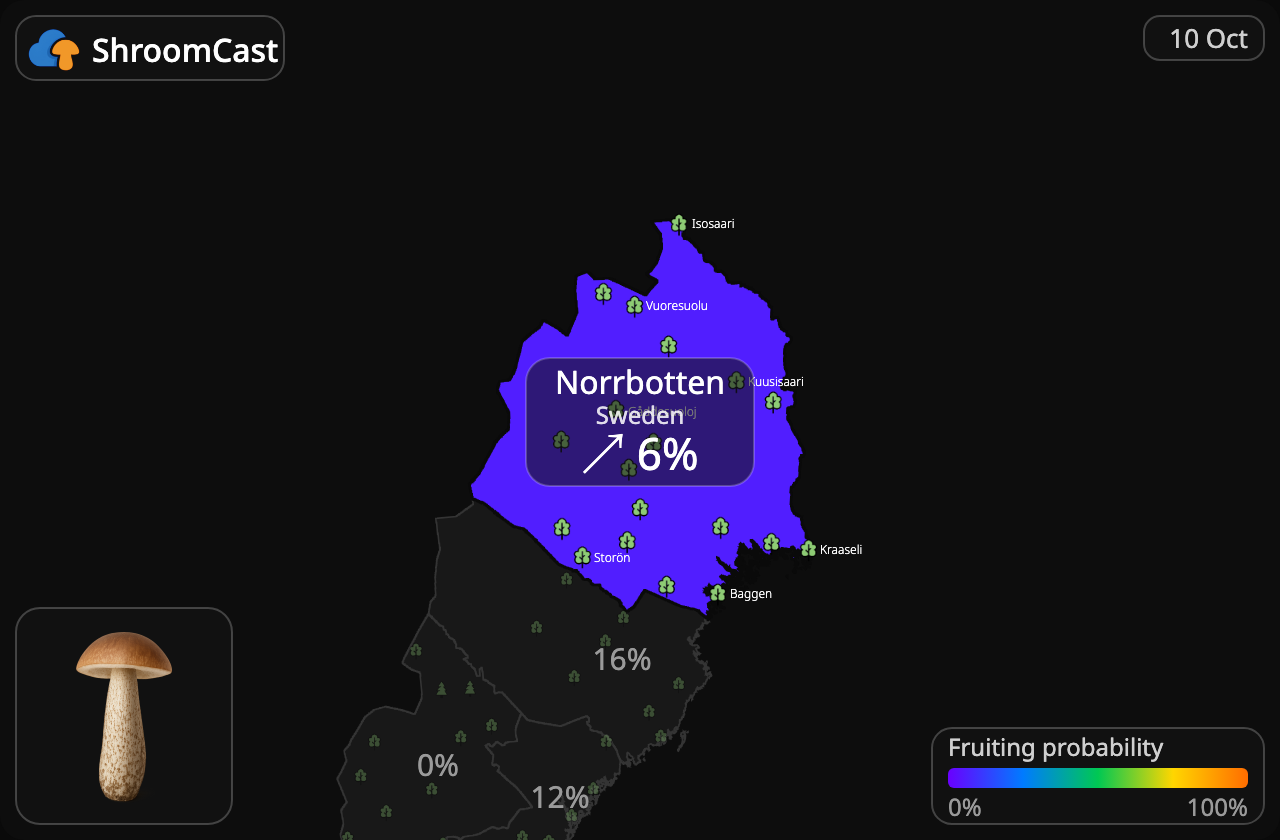
Task: Select the Storön forest marker
Action: tap(582, 557)
